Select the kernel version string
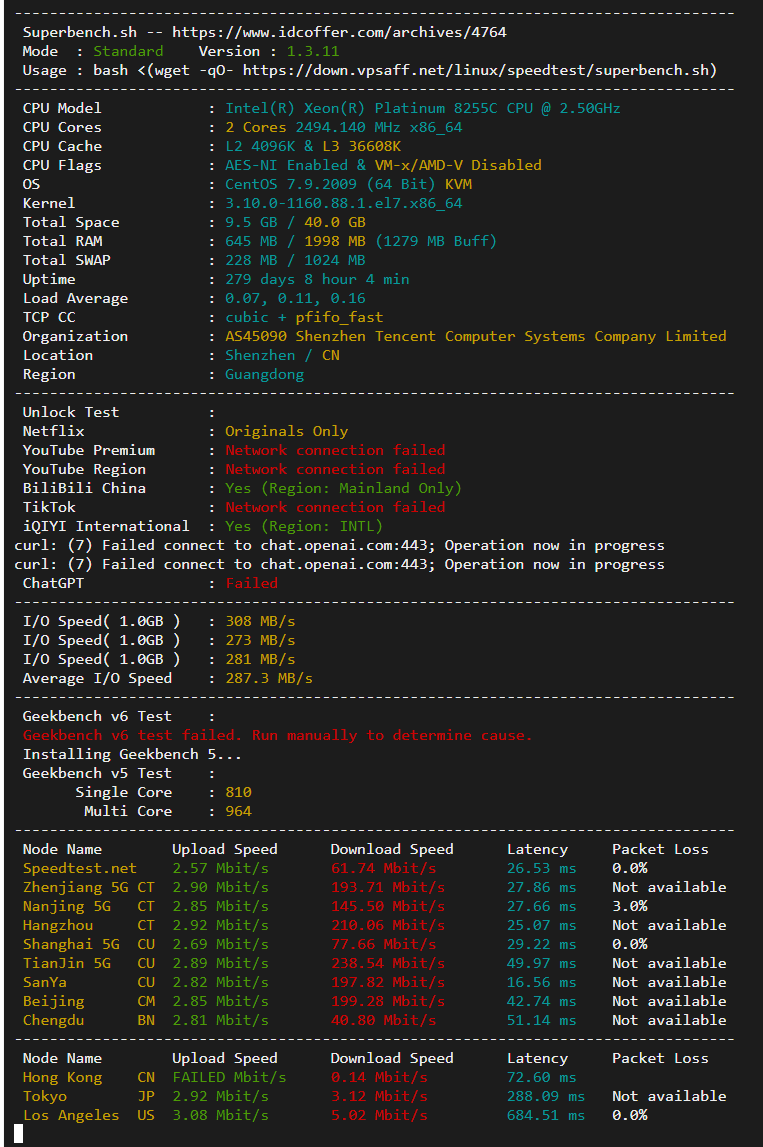This screenshot has height=1147, width=763. [343, 203]
